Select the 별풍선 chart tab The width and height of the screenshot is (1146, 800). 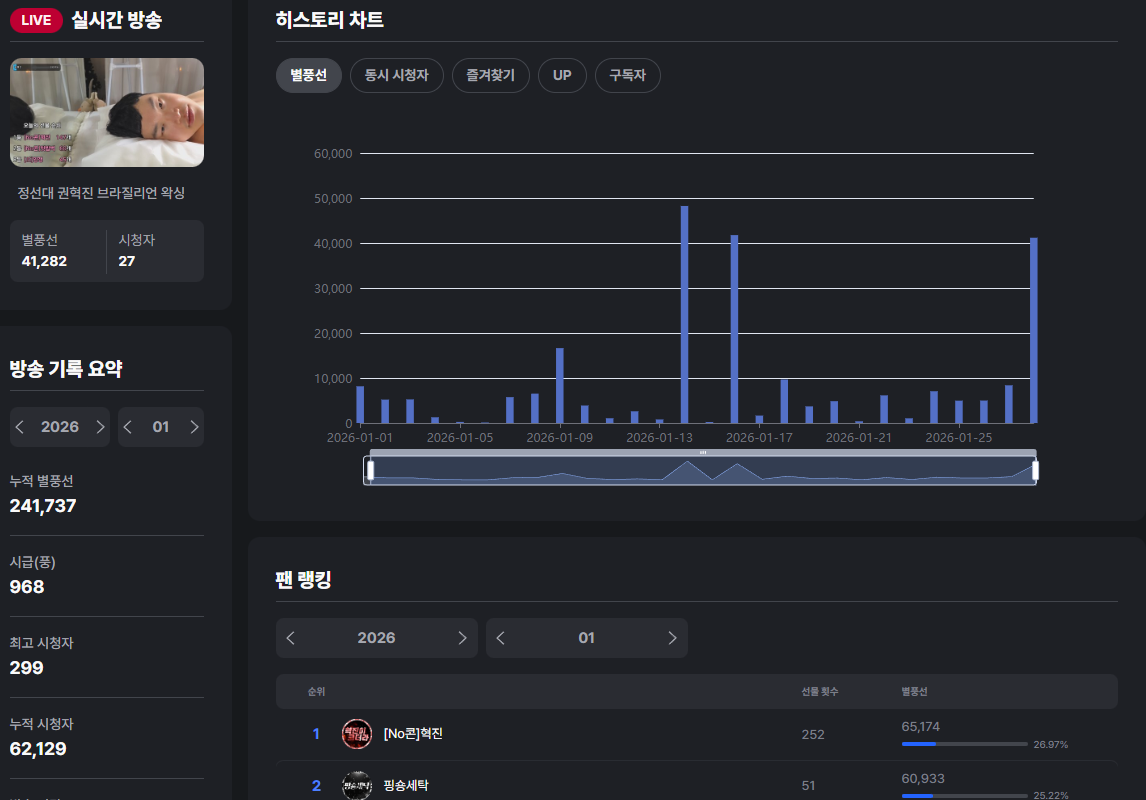pyautogui.click(x=308, y=75)
